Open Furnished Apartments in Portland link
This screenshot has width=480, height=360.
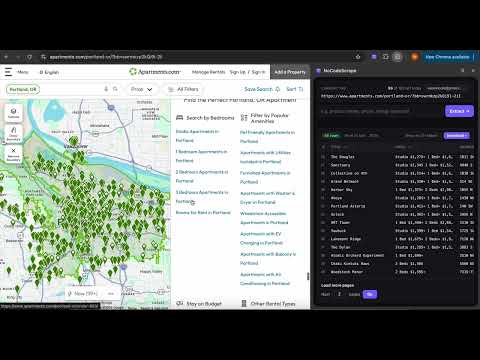point(265,177)
